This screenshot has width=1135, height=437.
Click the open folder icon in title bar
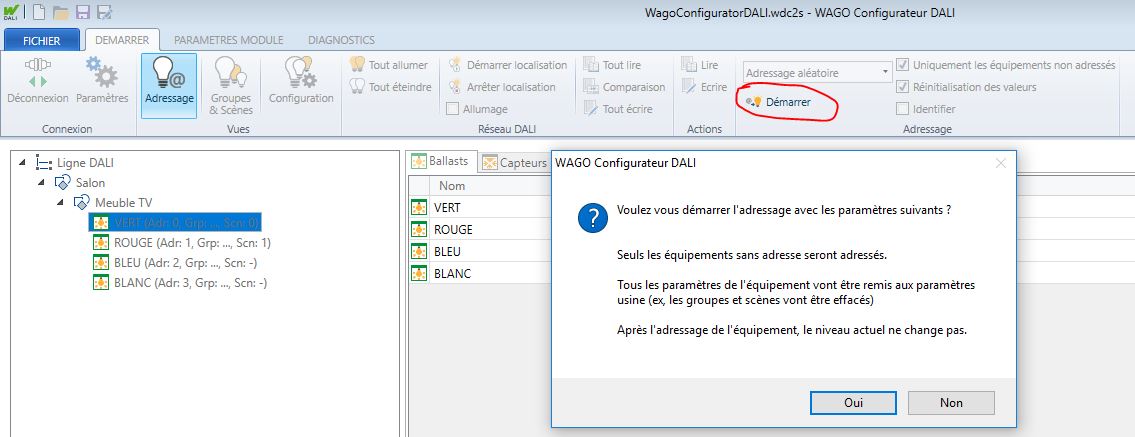point(62,12)
